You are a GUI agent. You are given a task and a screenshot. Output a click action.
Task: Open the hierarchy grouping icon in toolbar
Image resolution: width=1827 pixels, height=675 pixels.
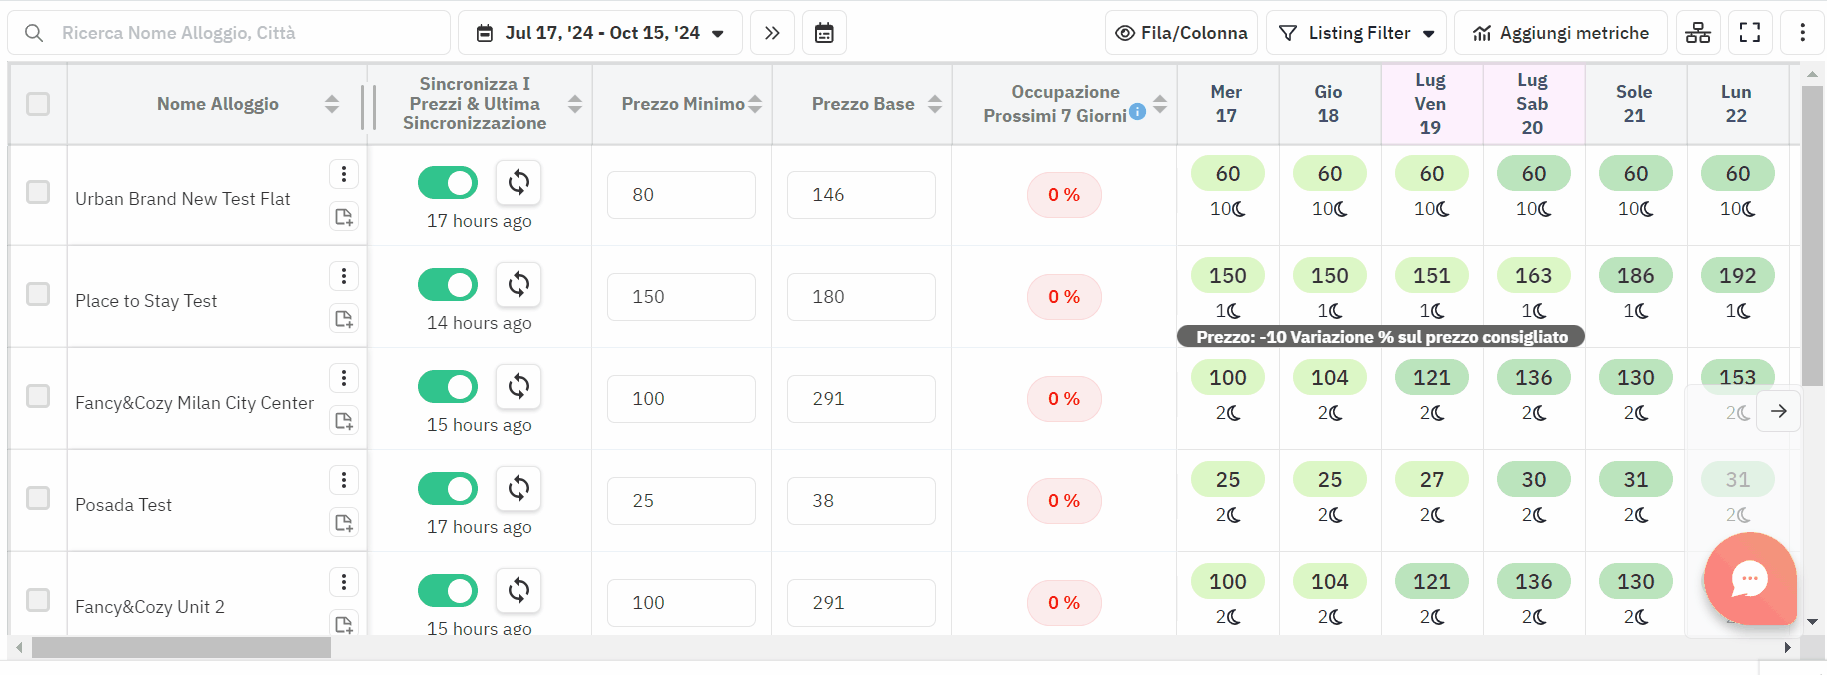1698,33
